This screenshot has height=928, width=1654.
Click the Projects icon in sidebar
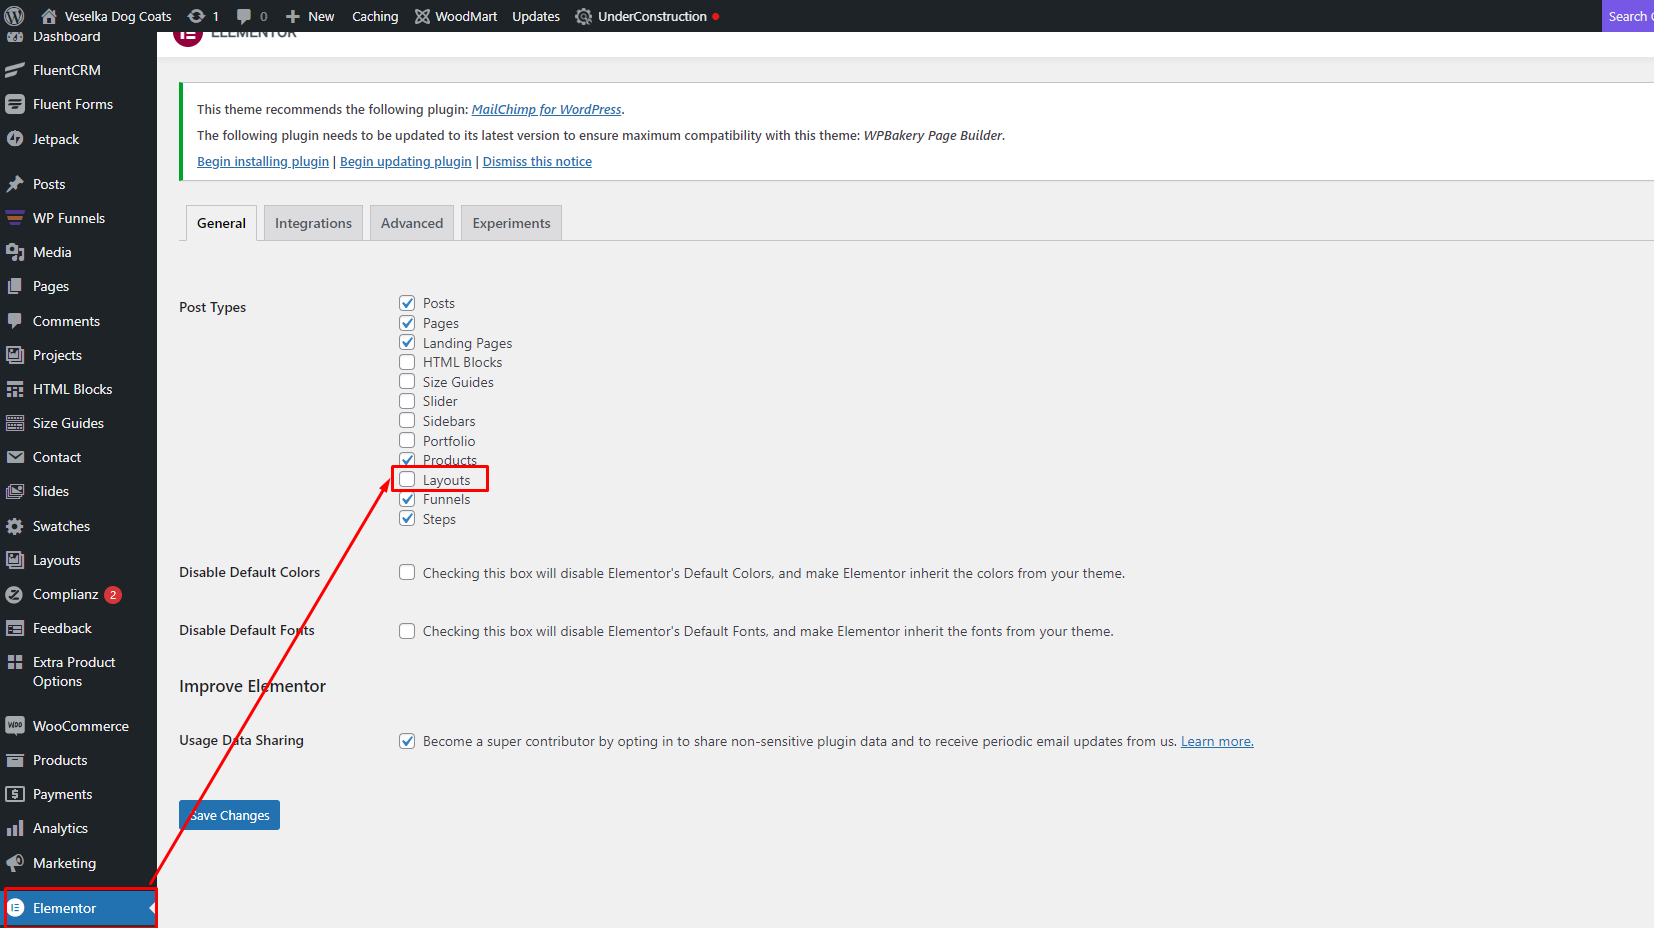tap(15, 355)
